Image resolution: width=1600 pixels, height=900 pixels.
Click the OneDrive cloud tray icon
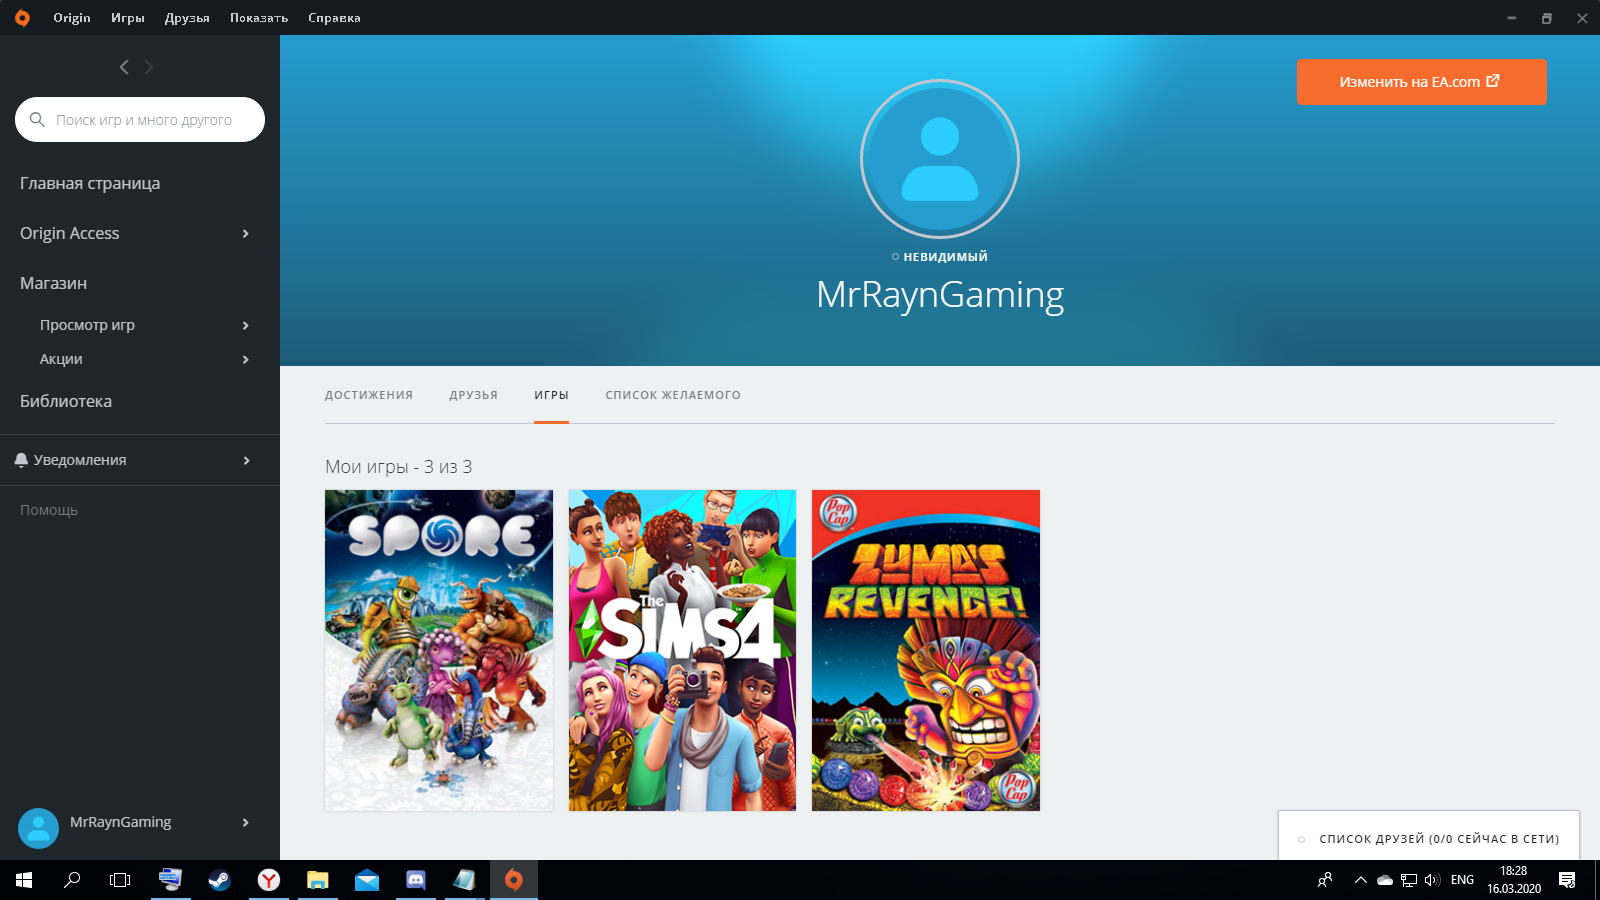(1385, 880)
